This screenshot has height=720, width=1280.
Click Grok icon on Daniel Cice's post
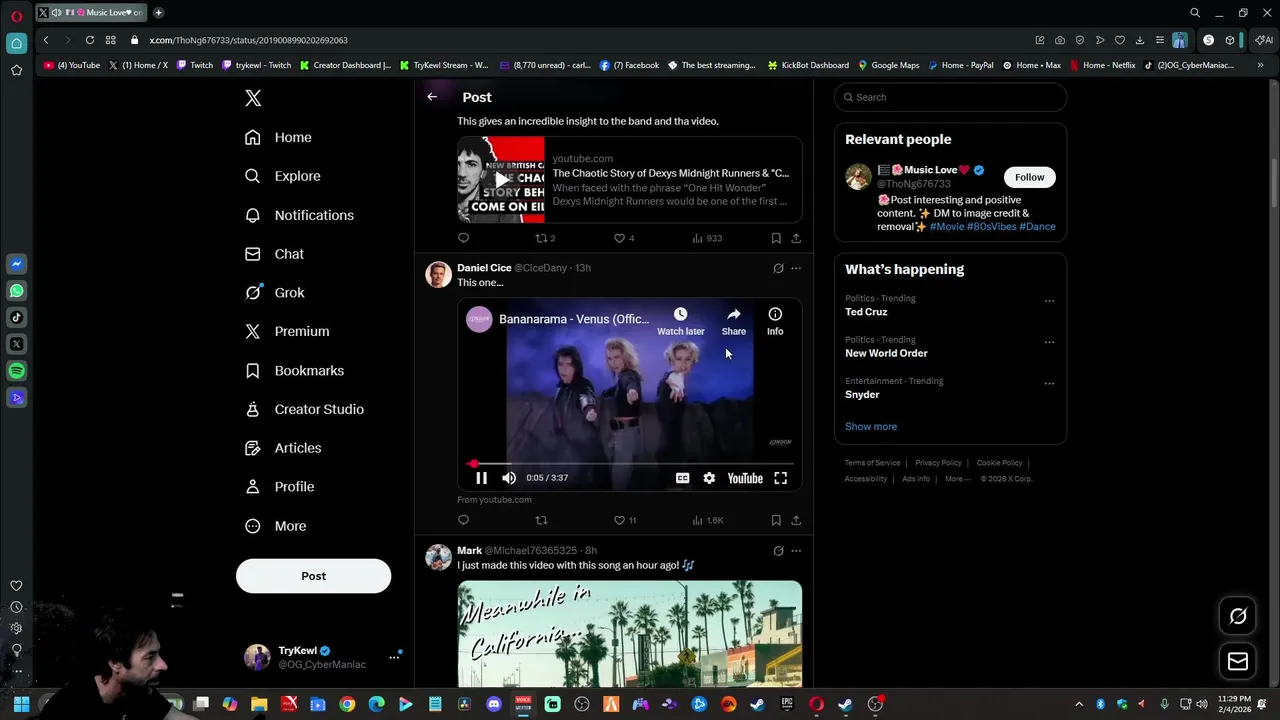pyautogui.click(x=778, y=268)
